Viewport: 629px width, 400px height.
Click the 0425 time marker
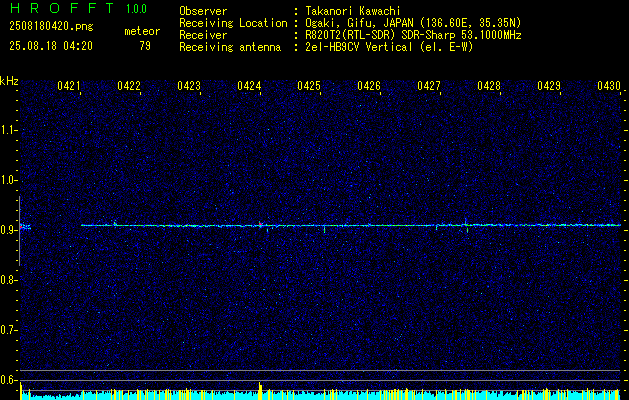pos(309,85)
